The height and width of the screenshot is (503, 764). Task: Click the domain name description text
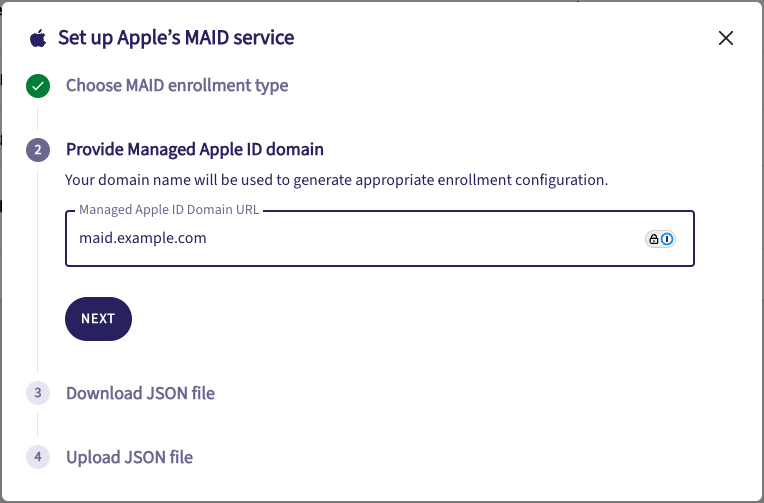(337, 181)
